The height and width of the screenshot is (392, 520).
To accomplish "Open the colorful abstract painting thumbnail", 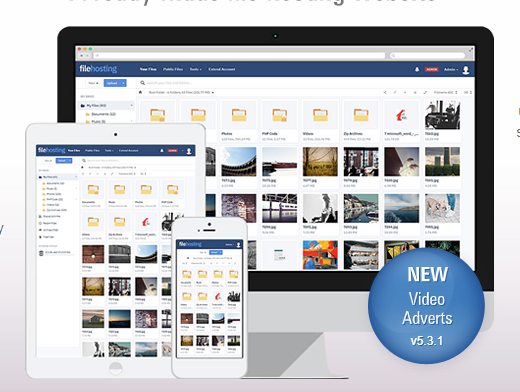I will [320, 255].
